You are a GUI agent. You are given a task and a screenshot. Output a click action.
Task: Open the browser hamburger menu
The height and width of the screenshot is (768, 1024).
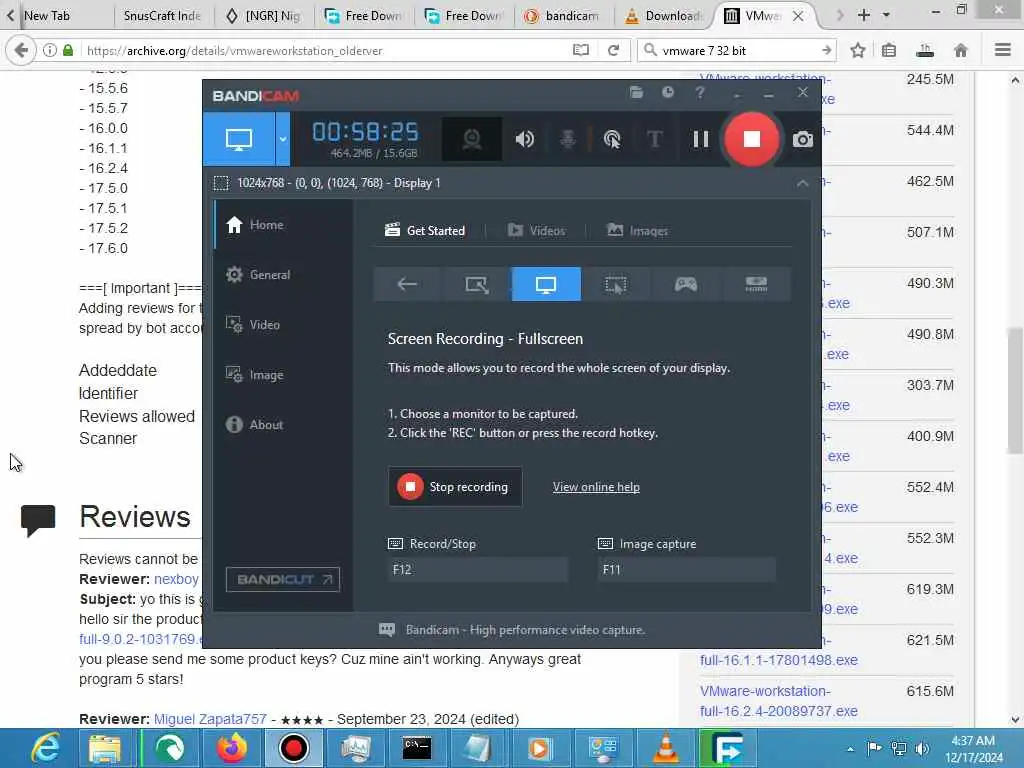(1003, 50)
